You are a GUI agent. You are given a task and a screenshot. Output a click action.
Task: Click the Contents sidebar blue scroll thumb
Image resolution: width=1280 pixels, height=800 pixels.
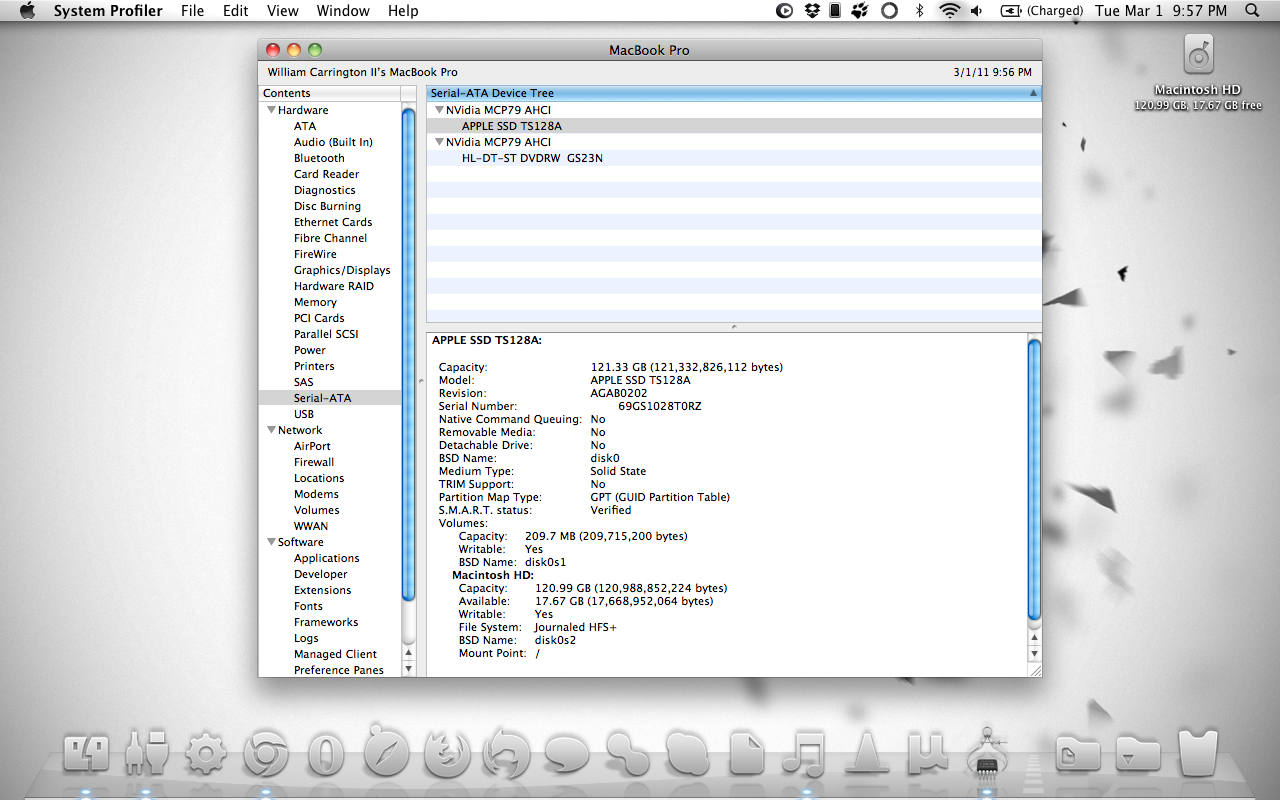click(x=408, y=354)
